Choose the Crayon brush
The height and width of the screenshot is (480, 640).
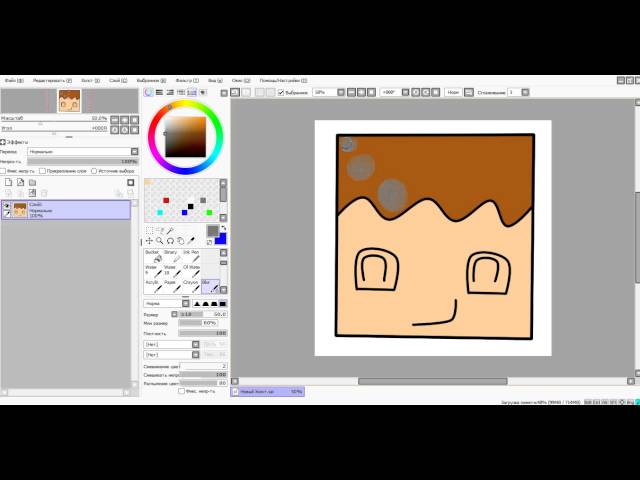point(191,287)
